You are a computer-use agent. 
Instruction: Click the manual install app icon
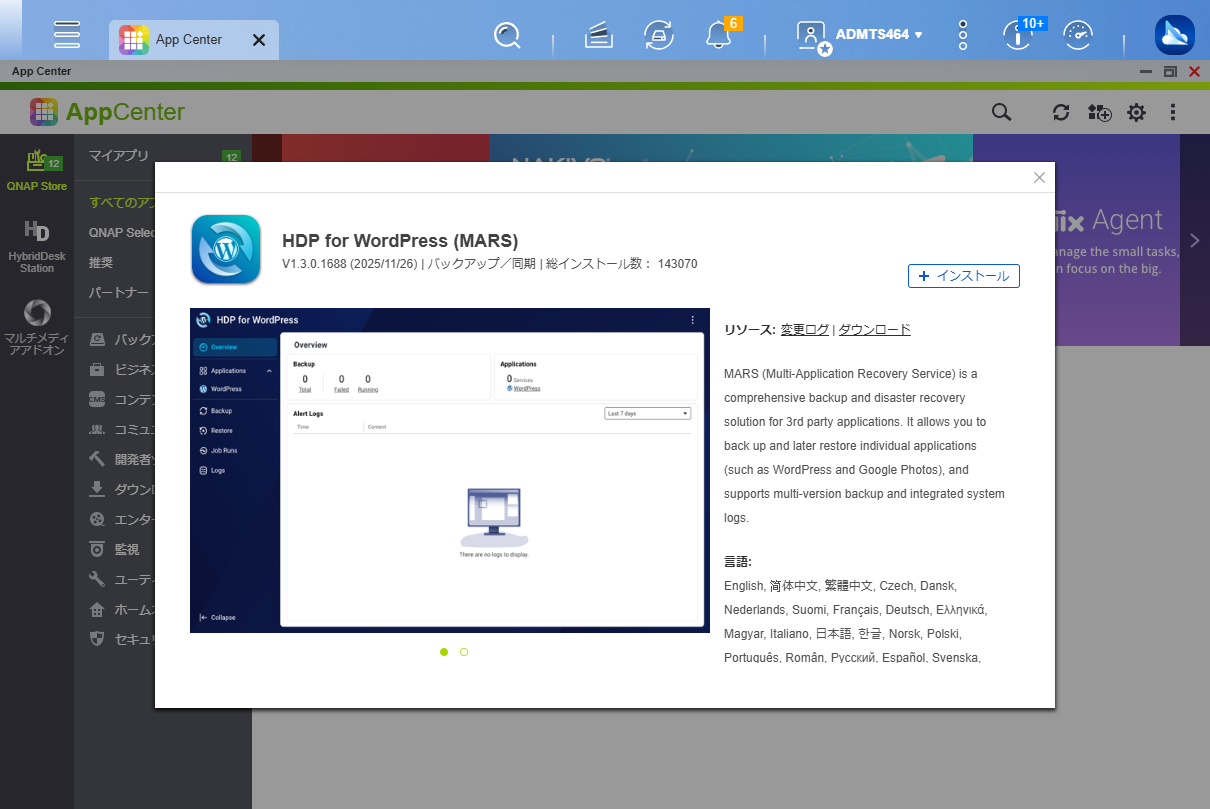(x=1100, y=112)
